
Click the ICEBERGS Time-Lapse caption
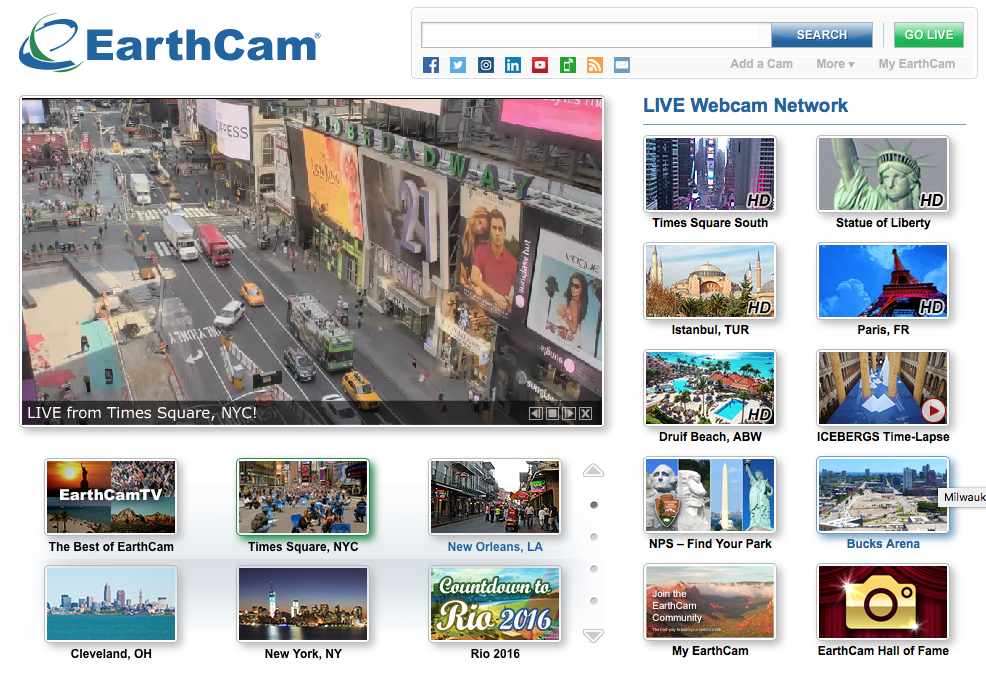883,436
